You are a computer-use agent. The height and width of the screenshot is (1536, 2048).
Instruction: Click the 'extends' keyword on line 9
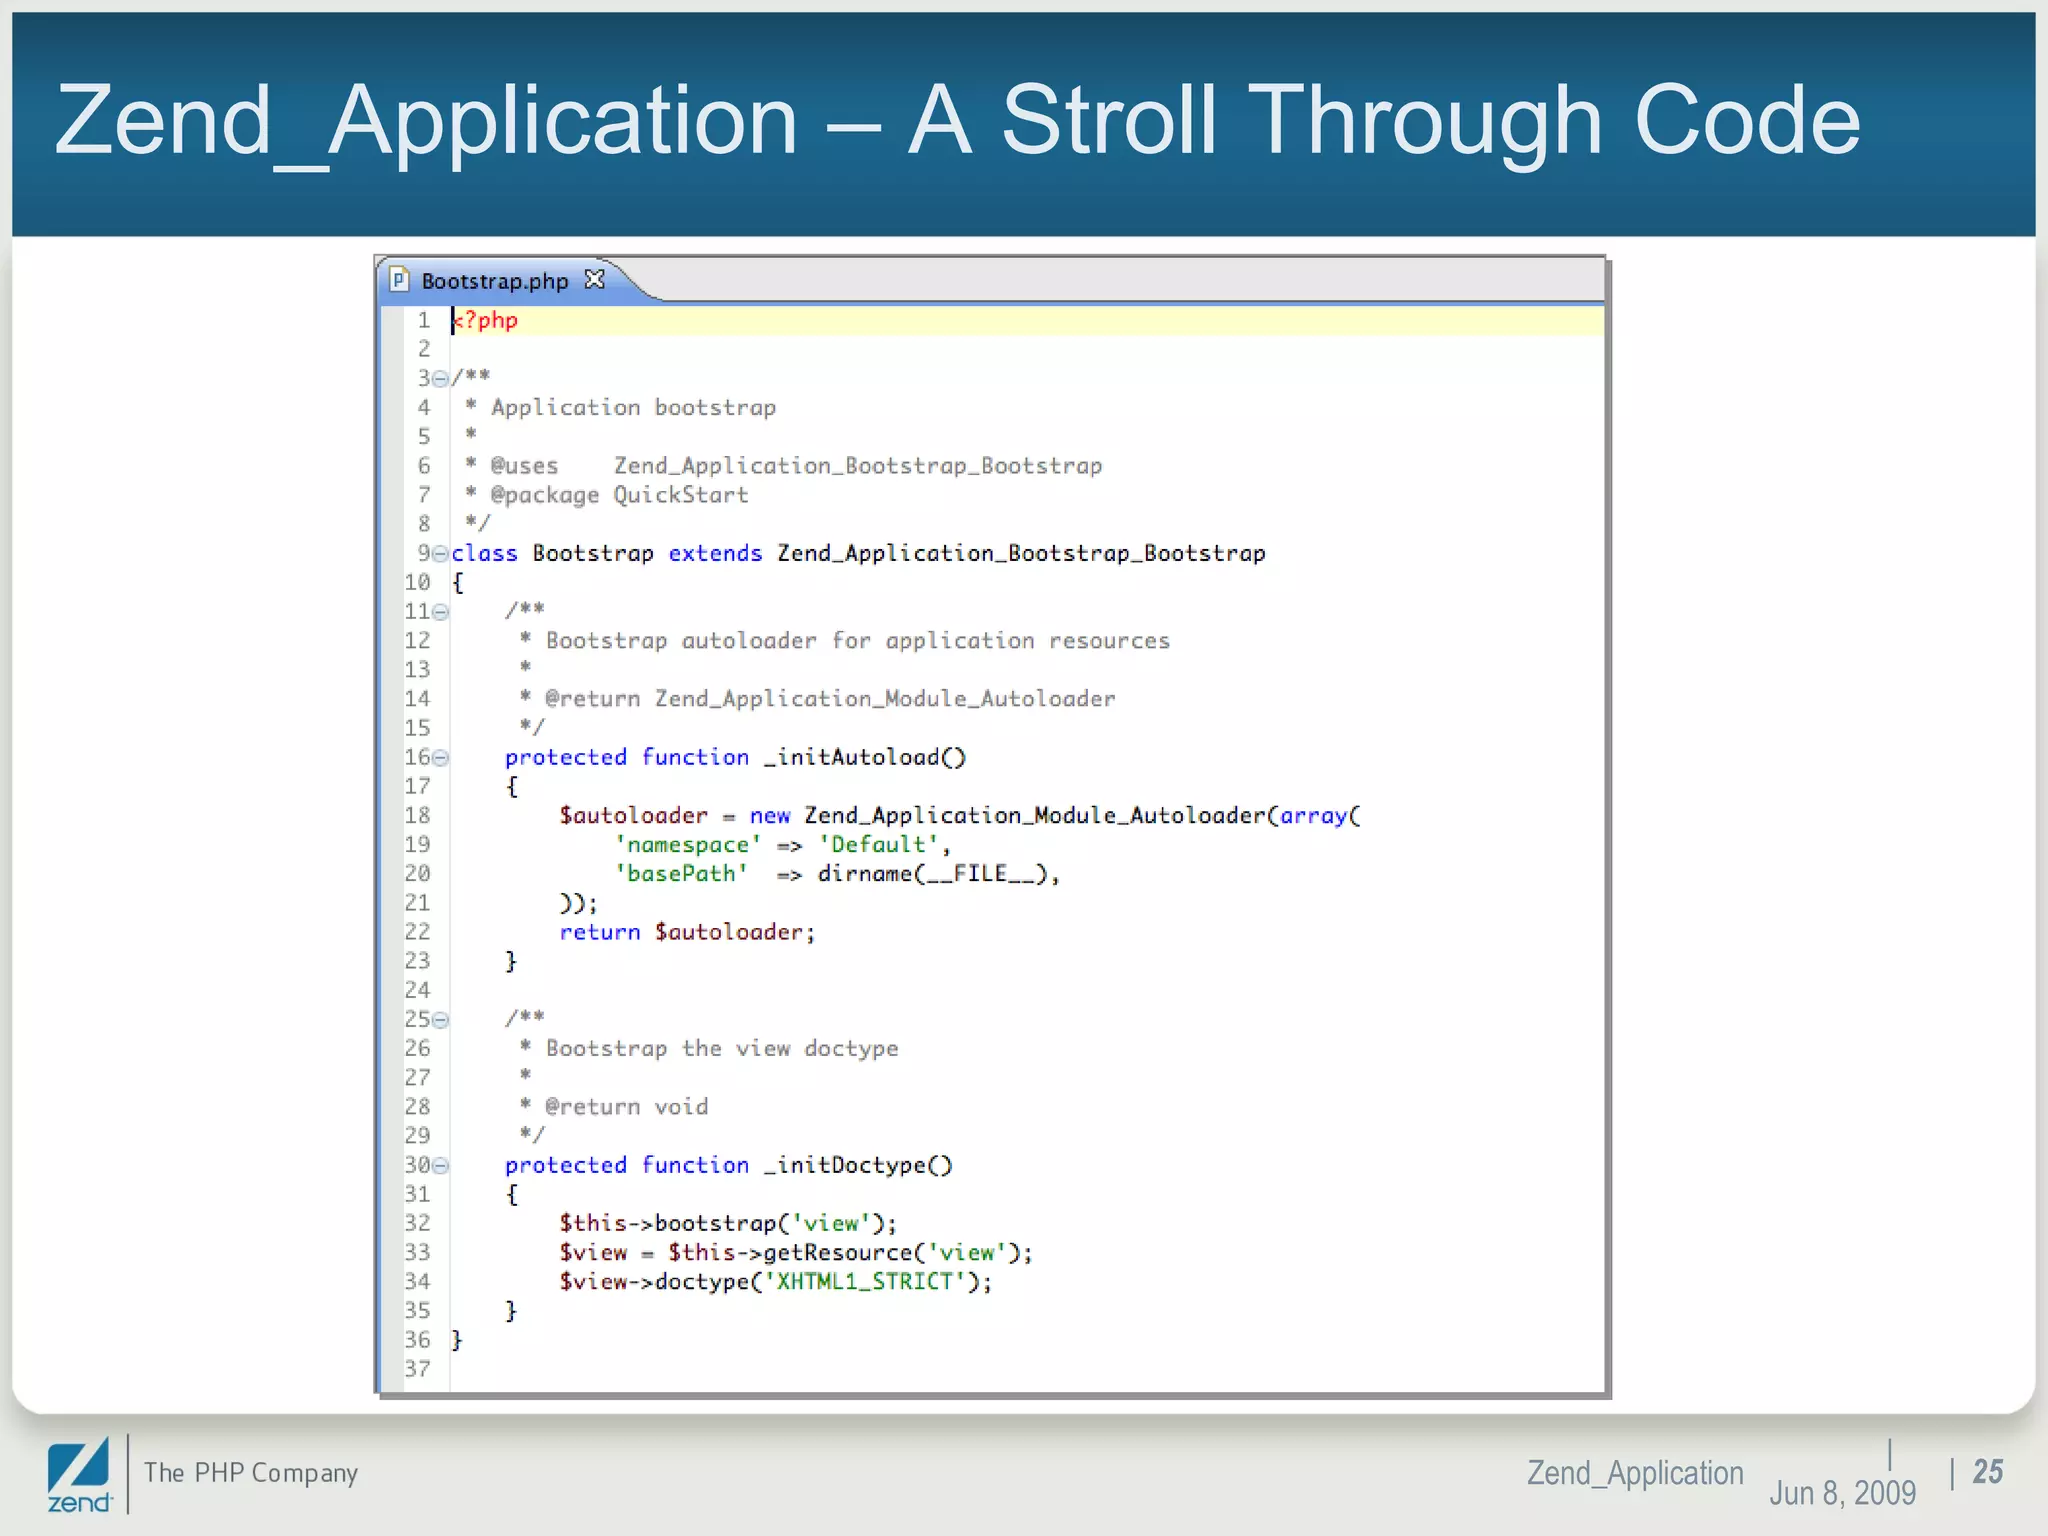[x=715, y=554]
